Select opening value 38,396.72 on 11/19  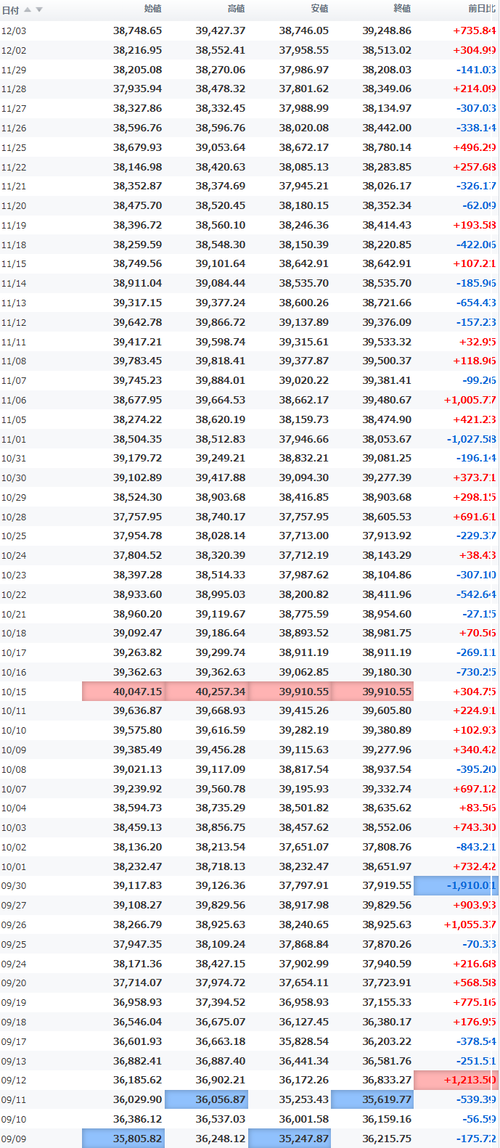point(138,225)
